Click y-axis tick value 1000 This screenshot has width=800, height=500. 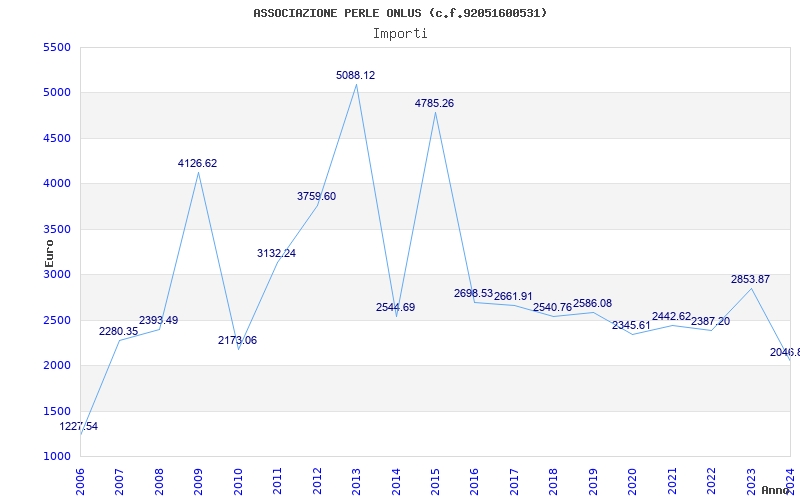tap(57, 457)
